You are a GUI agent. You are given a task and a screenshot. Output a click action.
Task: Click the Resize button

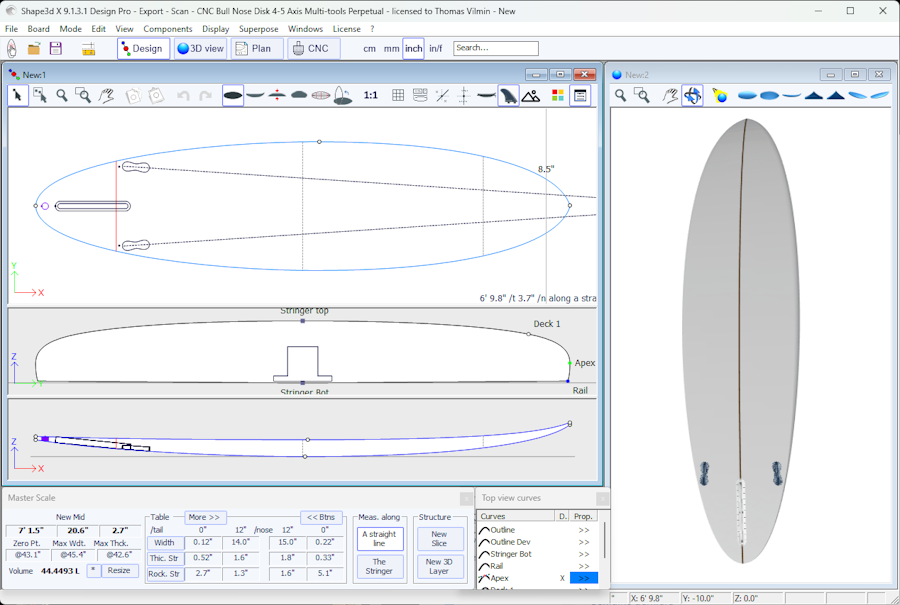click(119, 571)
